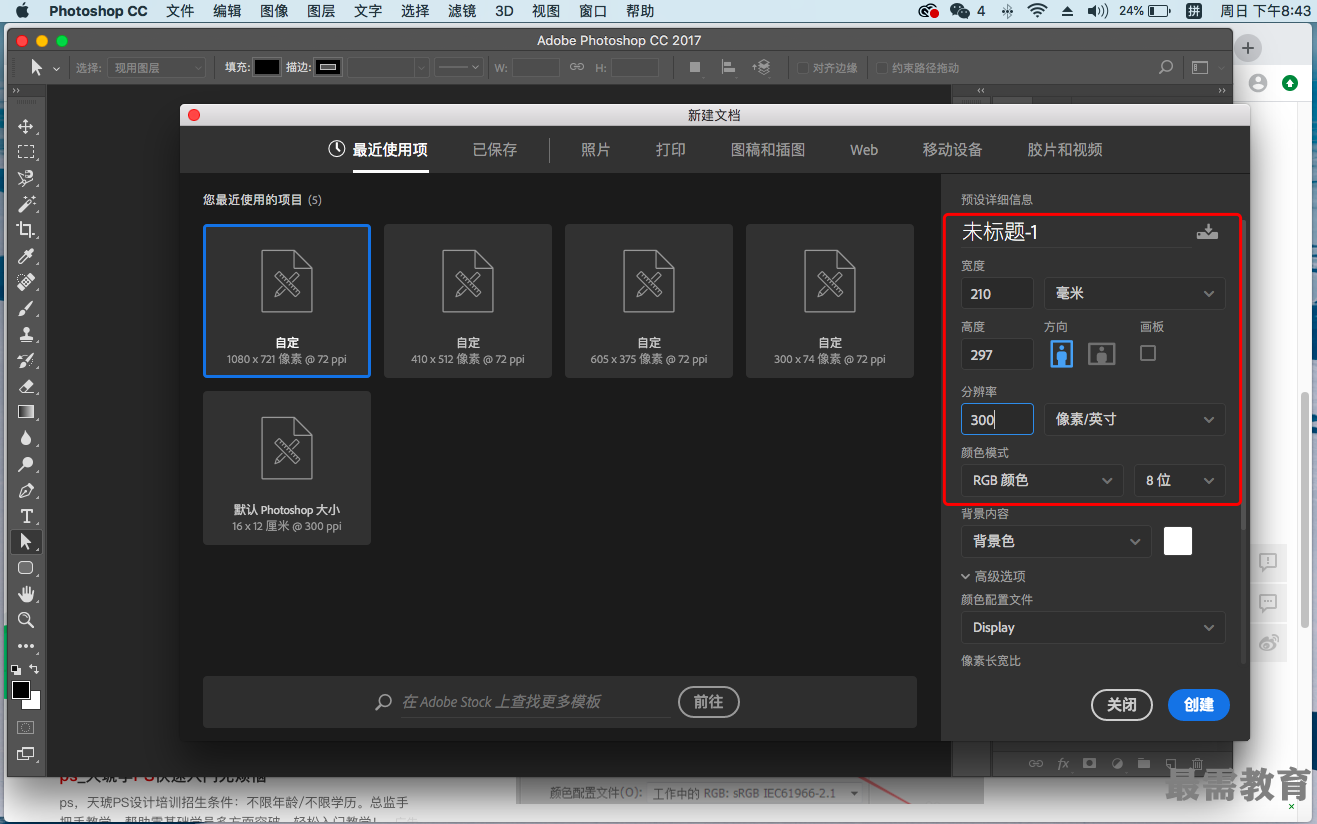Select the Eyedropper tool
The height and width of the screenshot is (824, 1317).
[x=26, y=257]
